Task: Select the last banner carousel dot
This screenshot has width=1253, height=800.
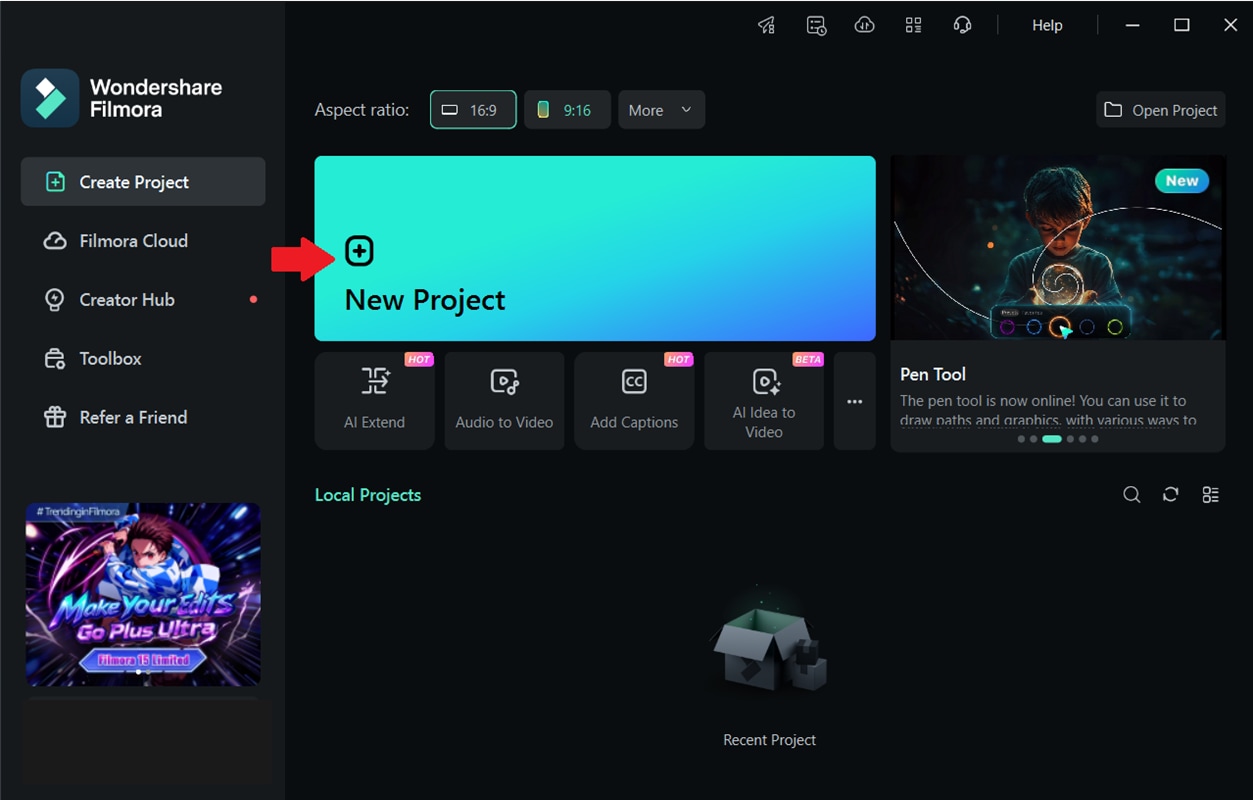Action: tap(1095, 439)
